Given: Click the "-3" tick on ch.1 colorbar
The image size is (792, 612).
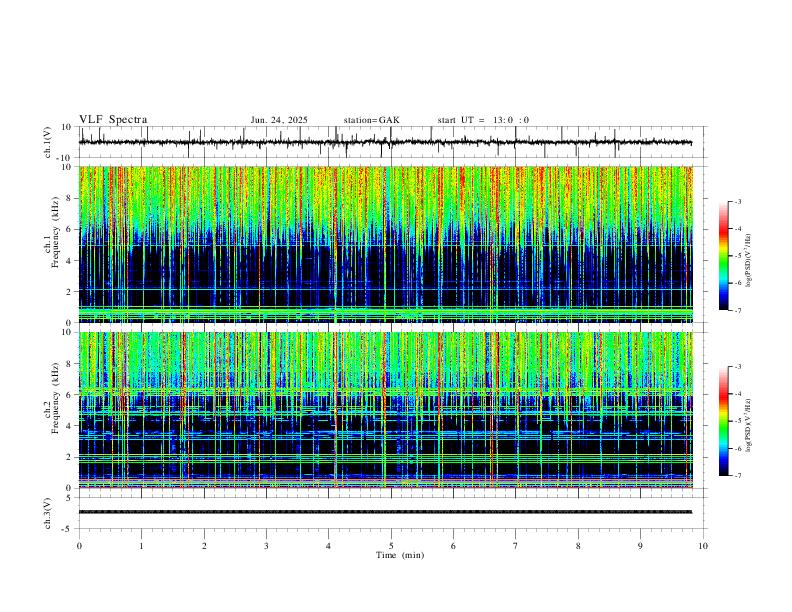Looking at the screenshot, I should point(738,201).
